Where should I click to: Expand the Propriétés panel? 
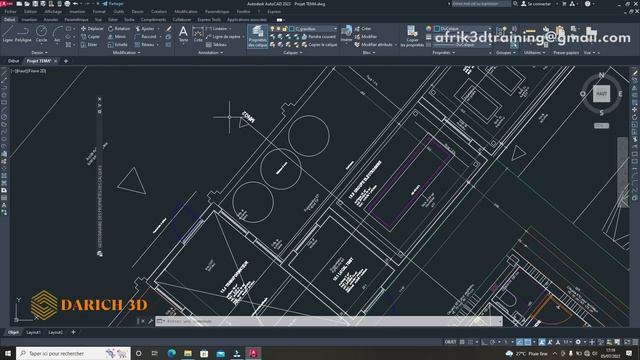tap(444, 53)
